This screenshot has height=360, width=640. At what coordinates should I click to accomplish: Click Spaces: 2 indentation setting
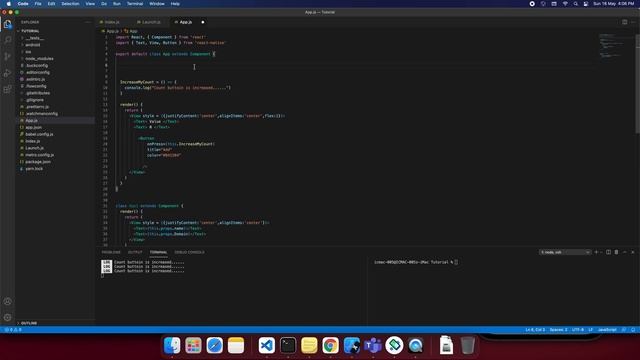(558, 330)
